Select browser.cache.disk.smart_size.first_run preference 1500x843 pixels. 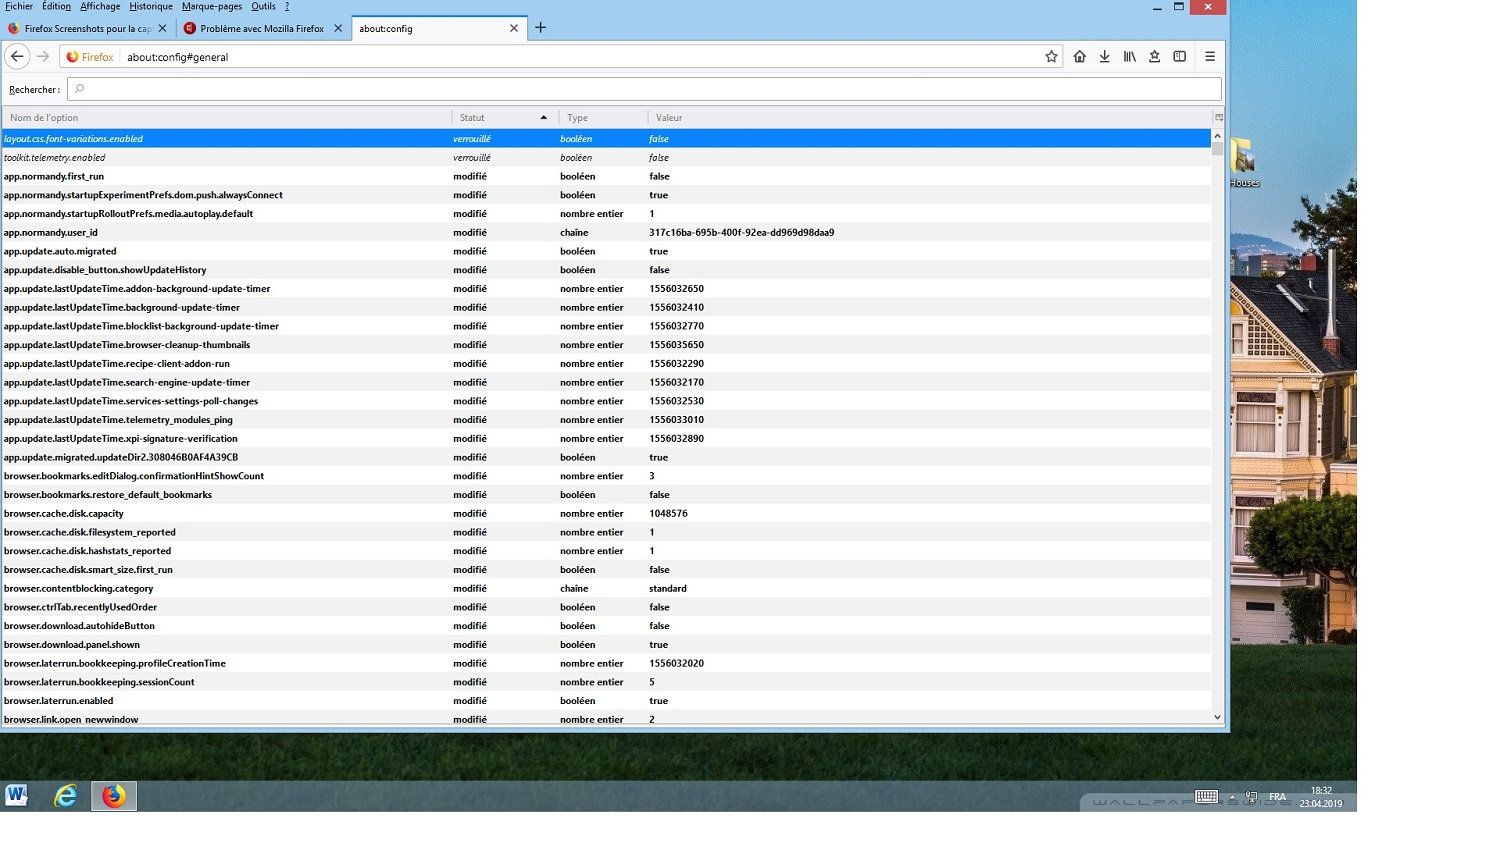pos(606,570)
